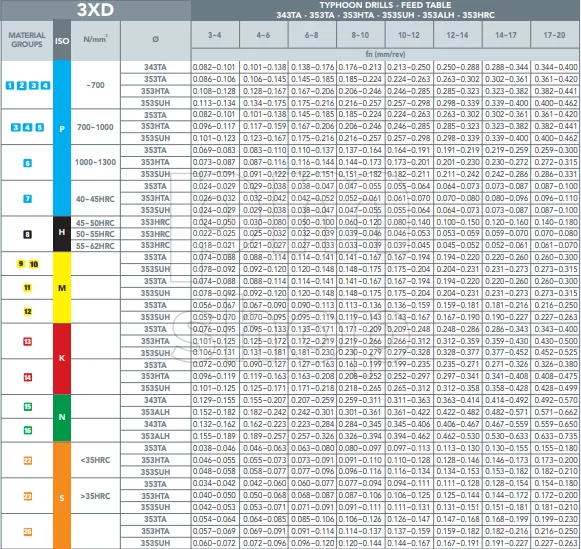Click red material group badge 14

[27, 377]
